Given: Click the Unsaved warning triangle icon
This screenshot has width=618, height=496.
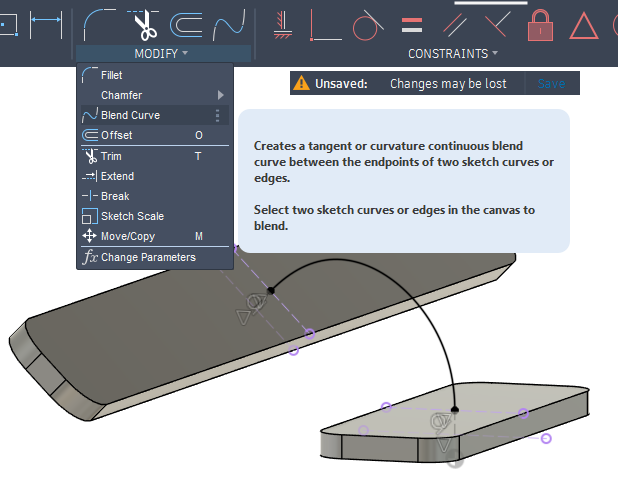Looking at the screenshot, I should pos(302,83).
